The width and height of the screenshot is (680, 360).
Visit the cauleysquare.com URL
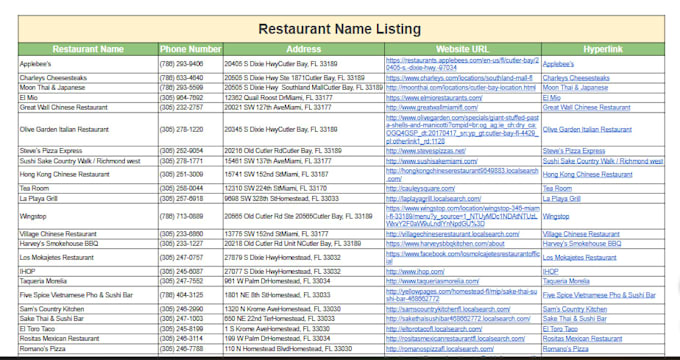[x=420, y=189]
